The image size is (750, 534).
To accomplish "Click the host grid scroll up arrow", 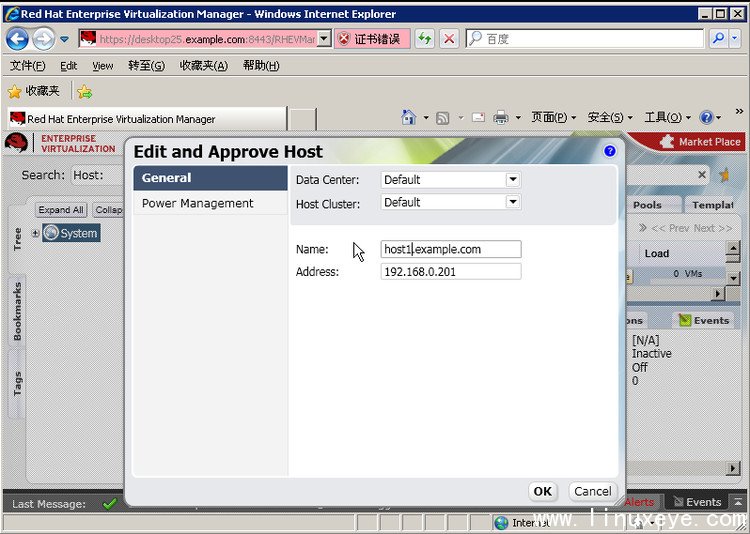I will 732,248.
